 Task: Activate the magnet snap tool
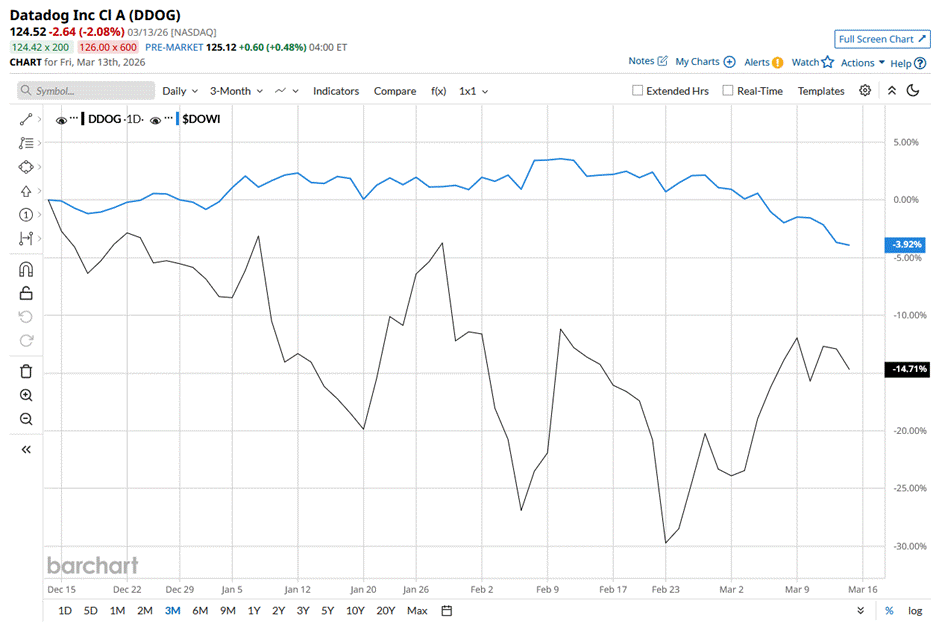(x=26, y=269)
